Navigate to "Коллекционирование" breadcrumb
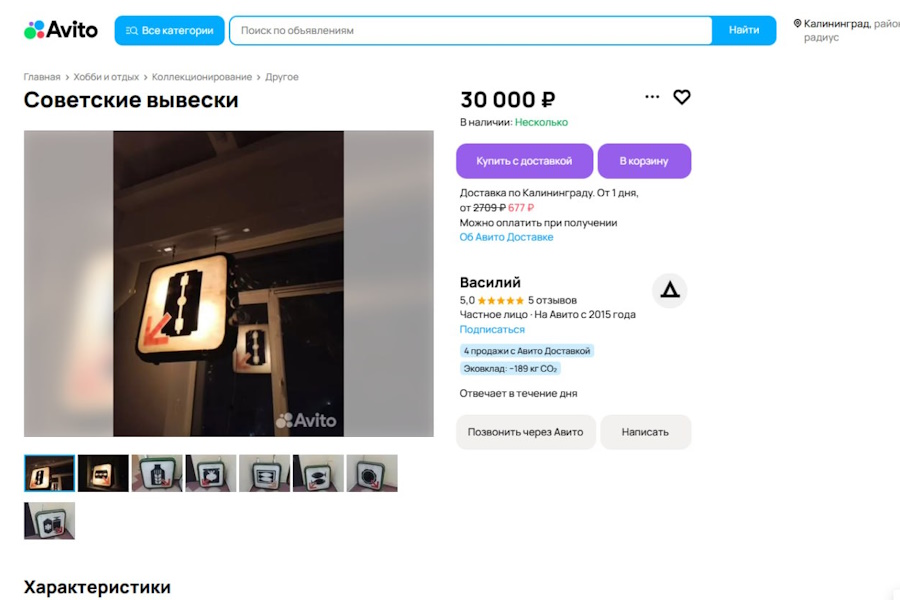This screenshot has height=600, width=900. point(202,77)
